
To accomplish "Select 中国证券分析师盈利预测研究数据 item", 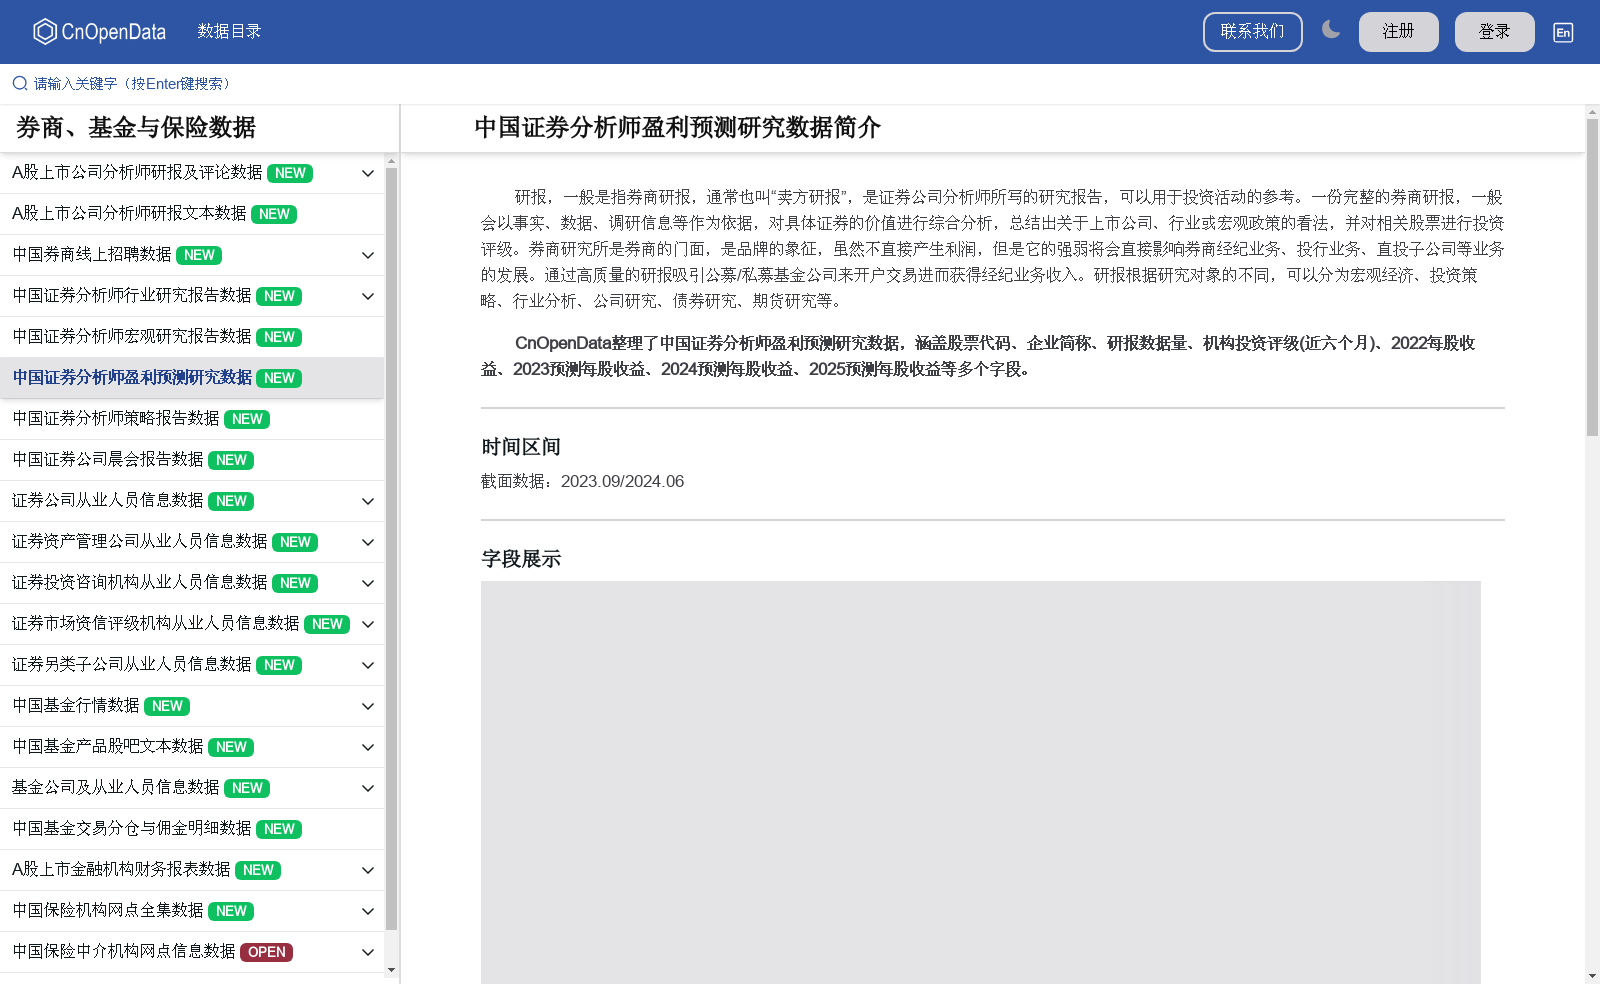I will coord(192,378).
